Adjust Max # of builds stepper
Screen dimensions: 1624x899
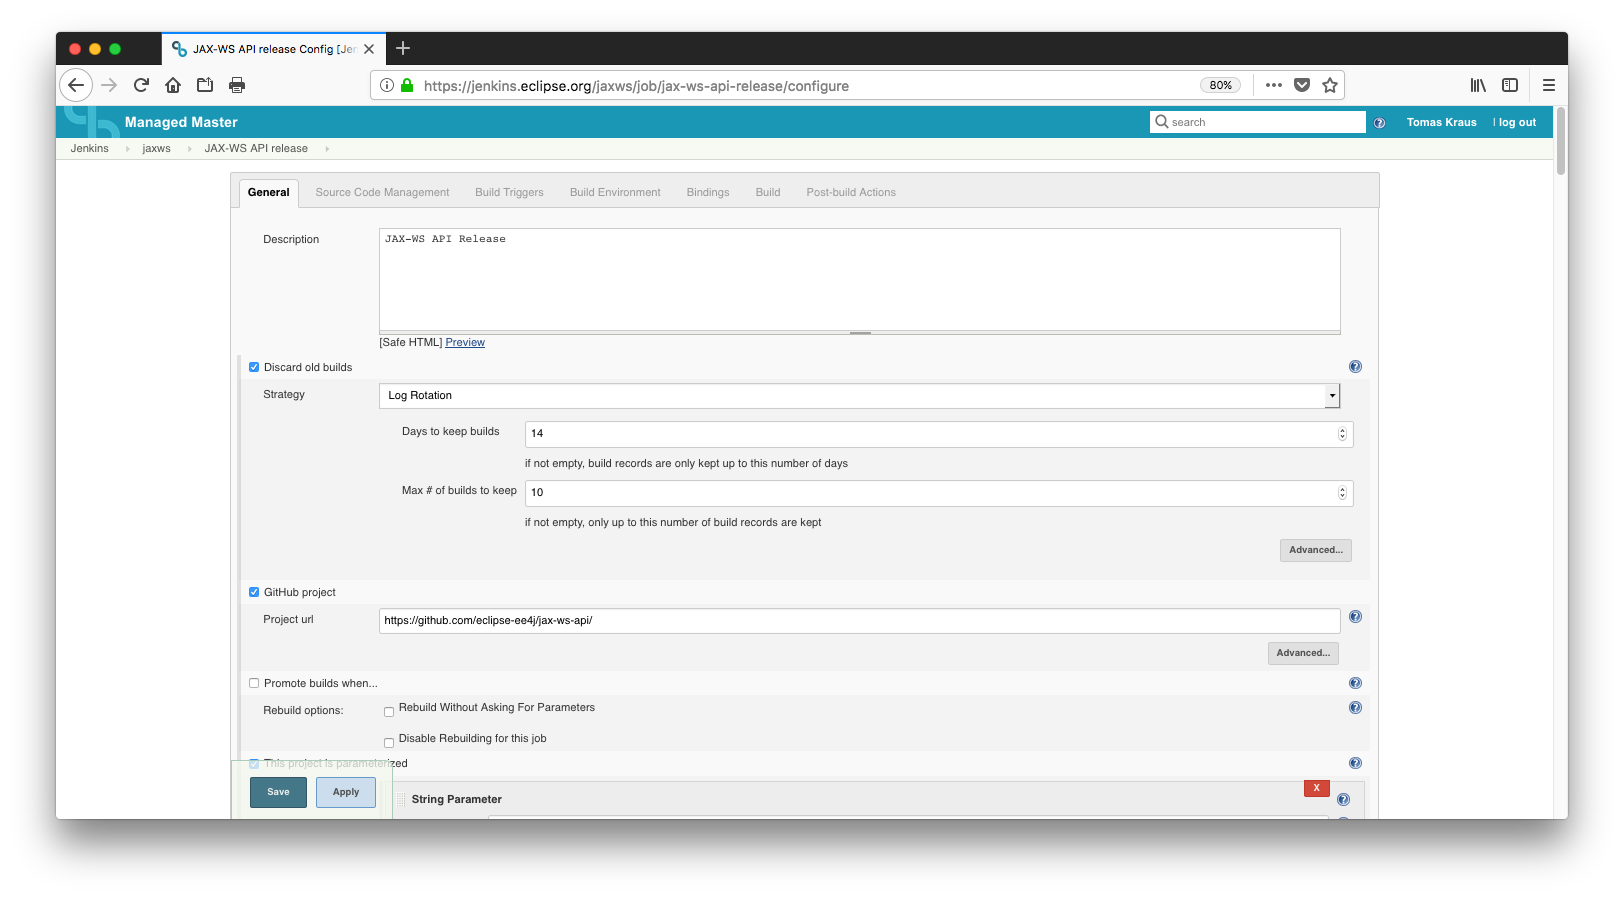click(x=1342, y=493)
